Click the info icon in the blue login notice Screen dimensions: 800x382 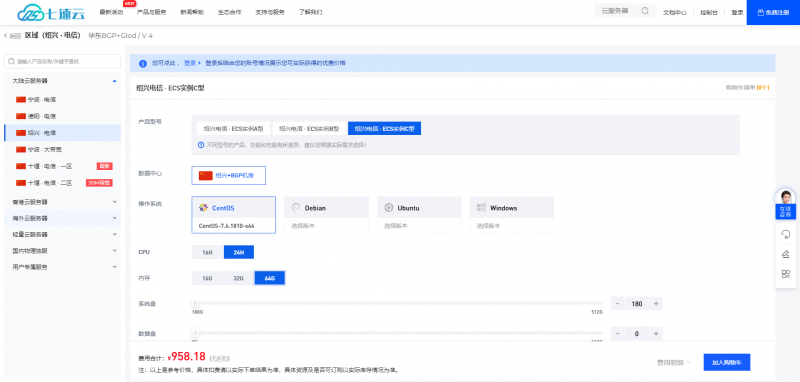(143, 63)
